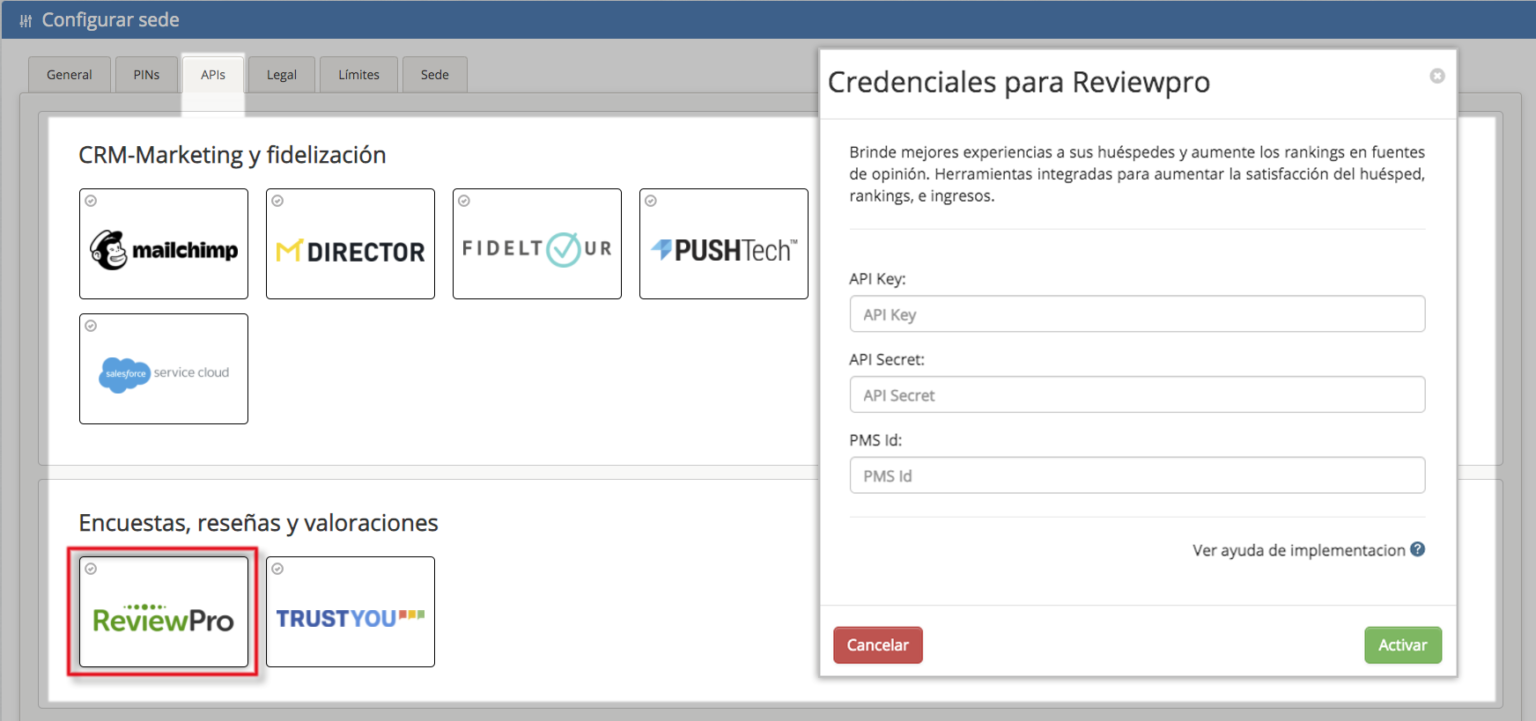Click the Cancelar button
The height and width of the screenshot is (721, 1536).
coord(877,645)
